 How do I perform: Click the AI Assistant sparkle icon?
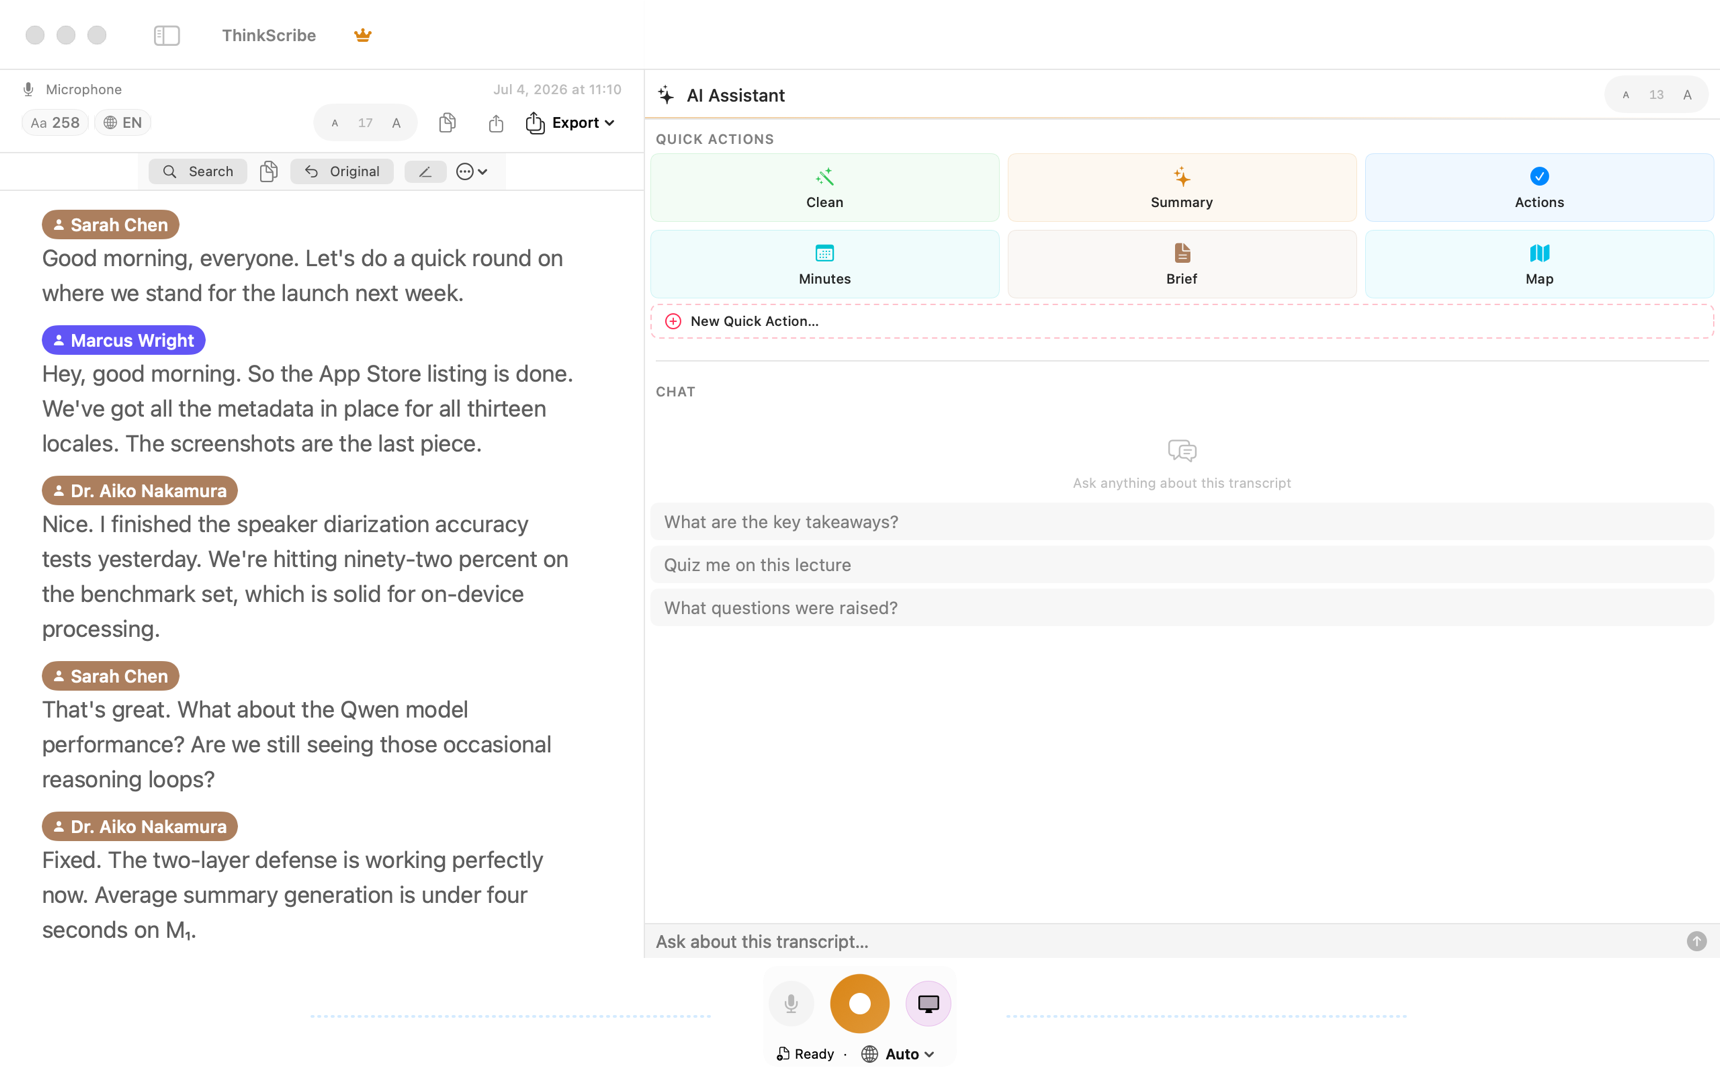point(666,96)
